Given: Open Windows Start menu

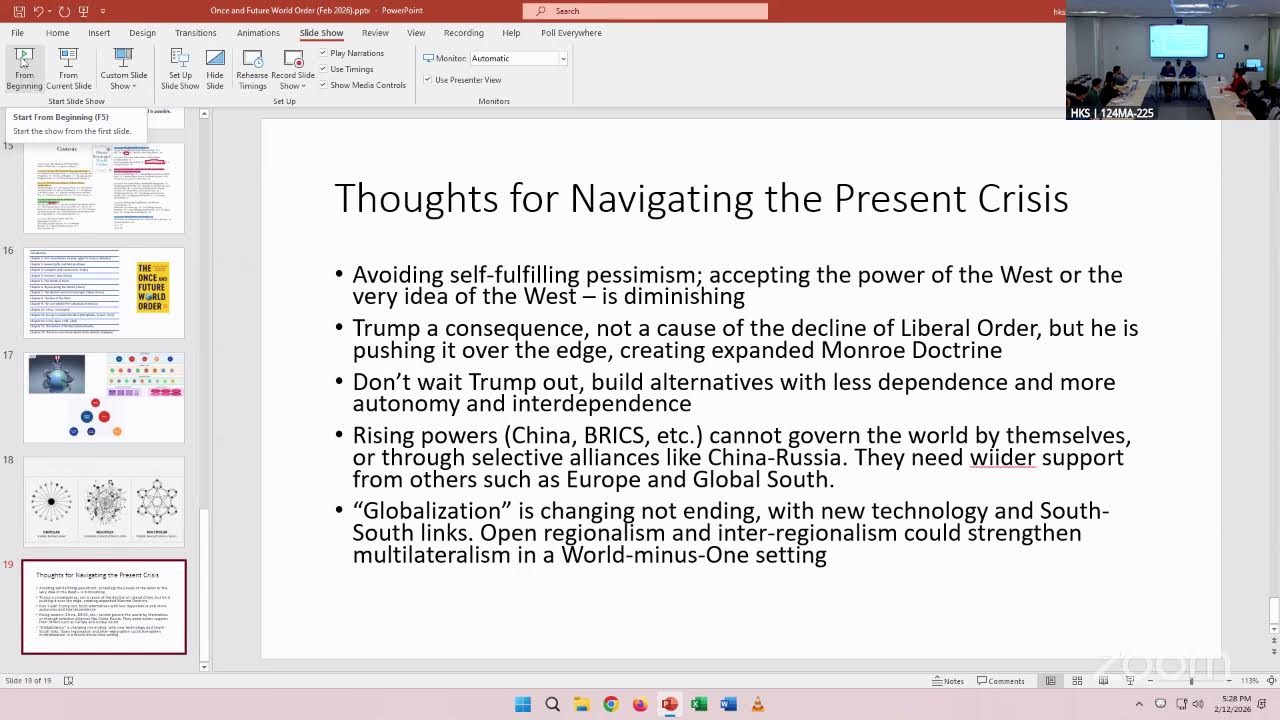Looking at the screenshot, I should pos(523,704).
